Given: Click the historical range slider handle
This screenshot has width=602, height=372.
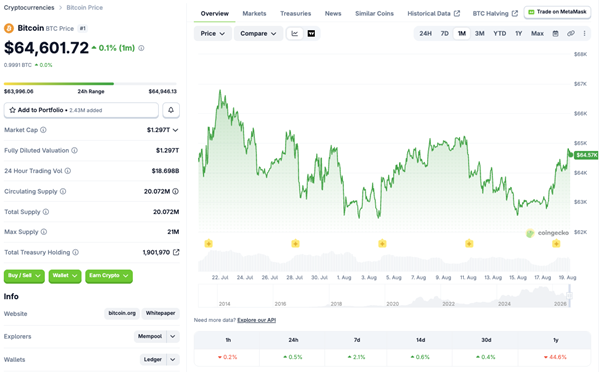Looking at the screenshot, I should coord(569,296).
